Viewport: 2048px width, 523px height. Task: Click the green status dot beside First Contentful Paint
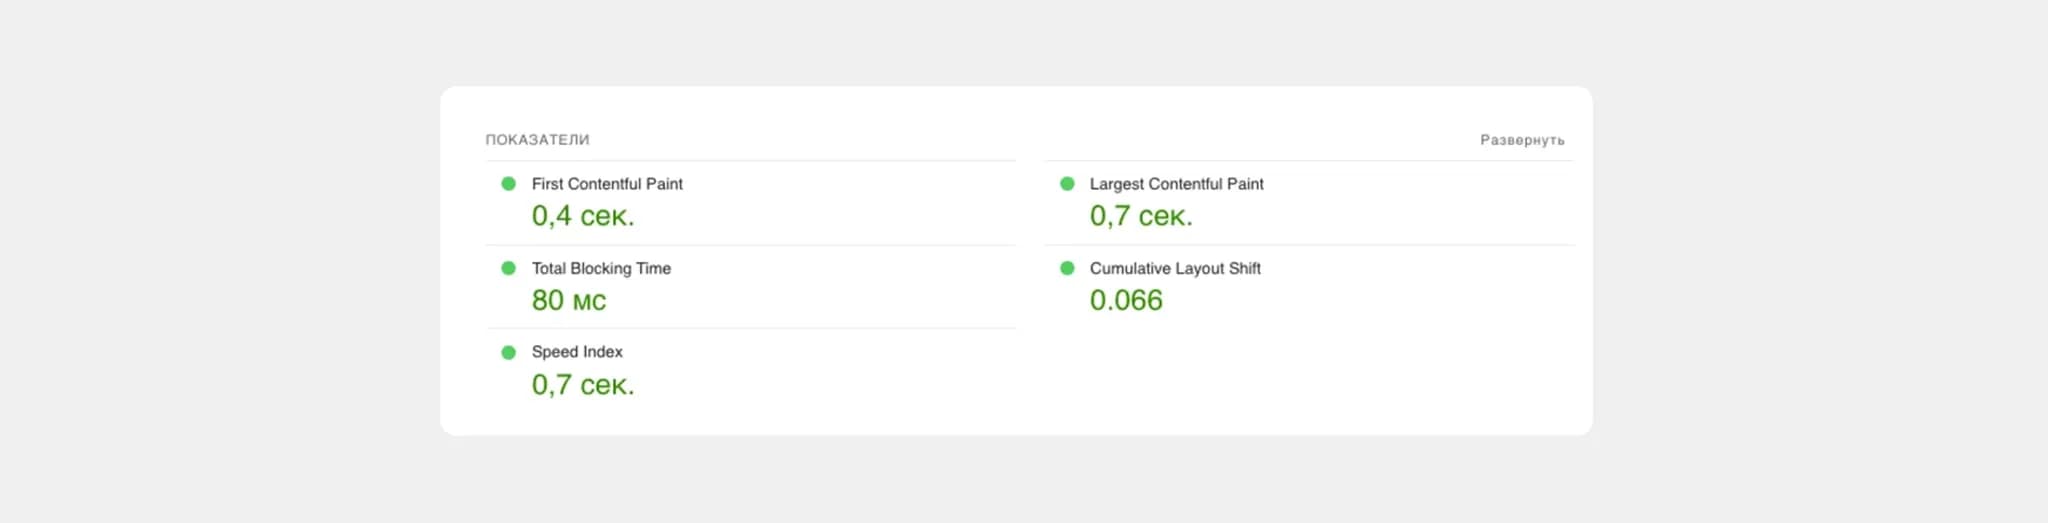point(508,184)
